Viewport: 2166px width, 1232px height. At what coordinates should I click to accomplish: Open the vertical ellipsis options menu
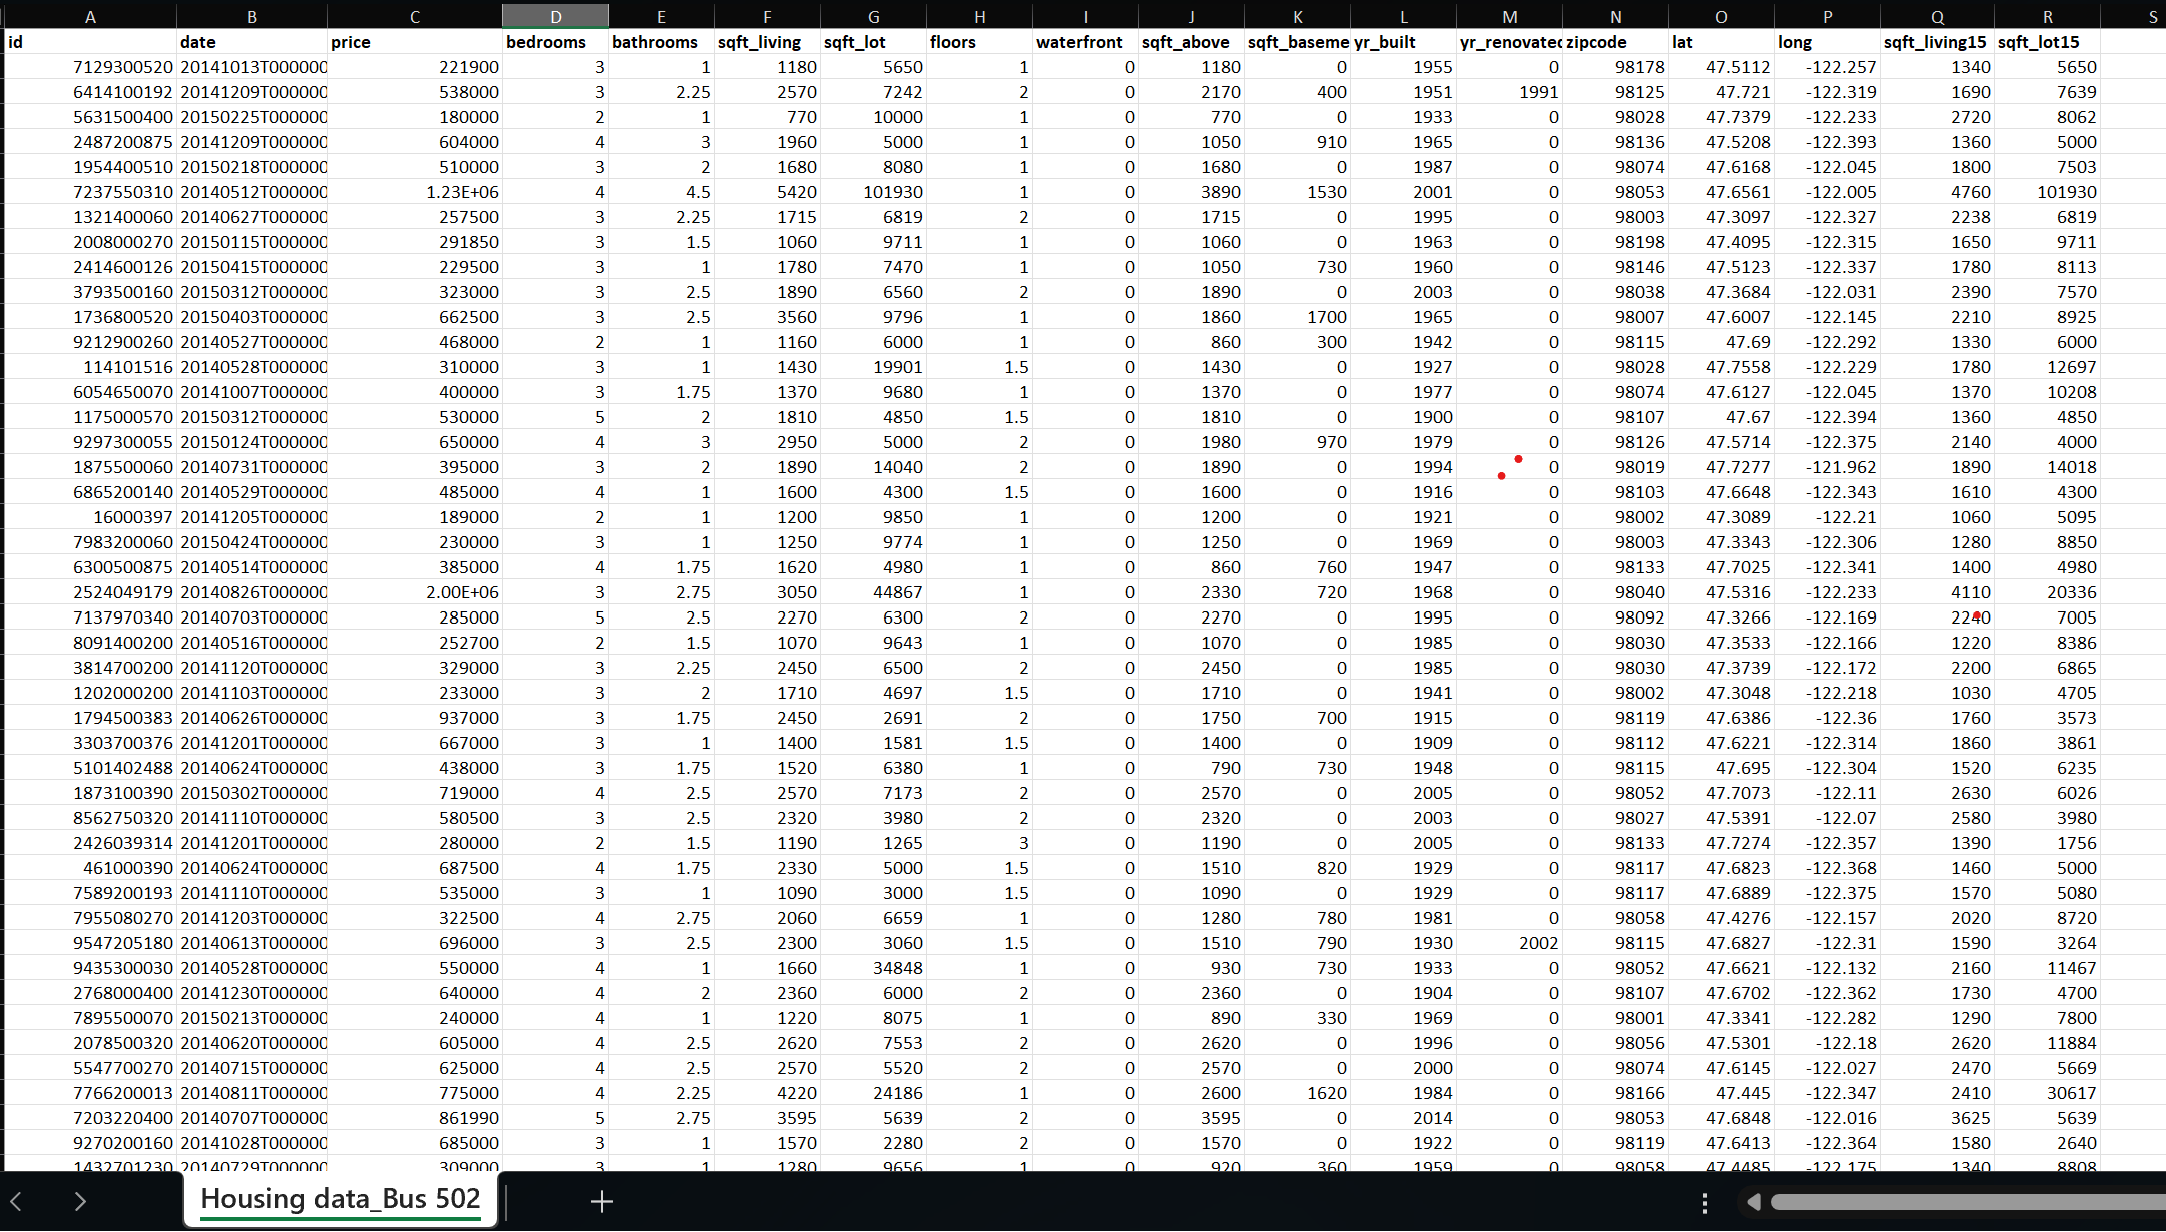point(1705,1202)
